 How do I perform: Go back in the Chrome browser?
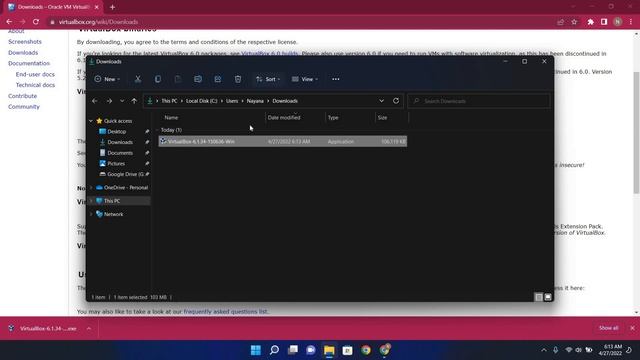pyautogui.click(x=9, y=22)
